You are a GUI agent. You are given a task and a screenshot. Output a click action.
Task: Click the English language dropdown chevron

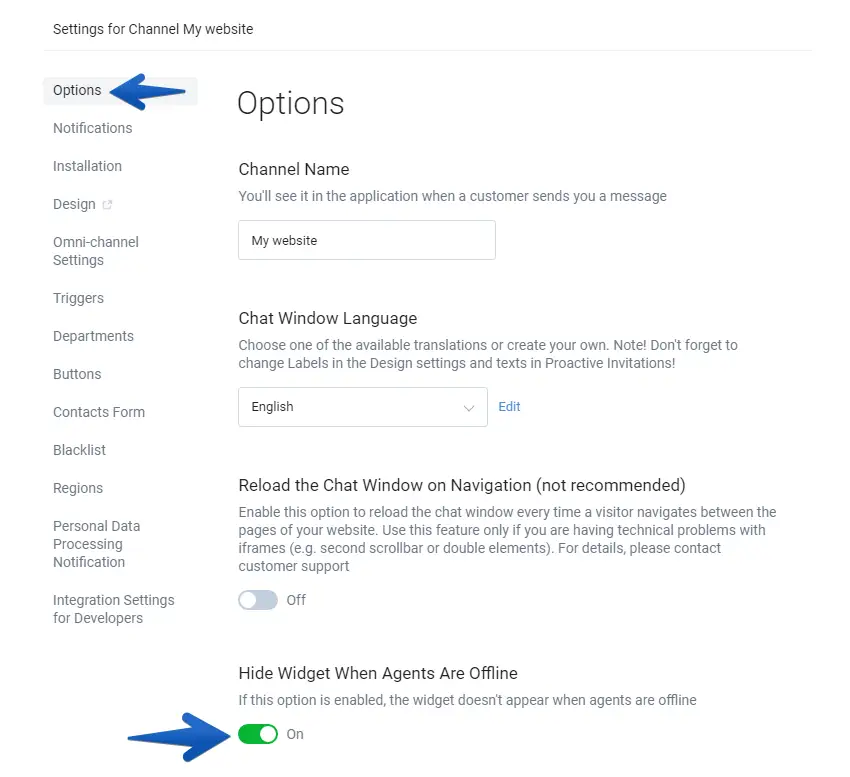[x=469, y=408]
